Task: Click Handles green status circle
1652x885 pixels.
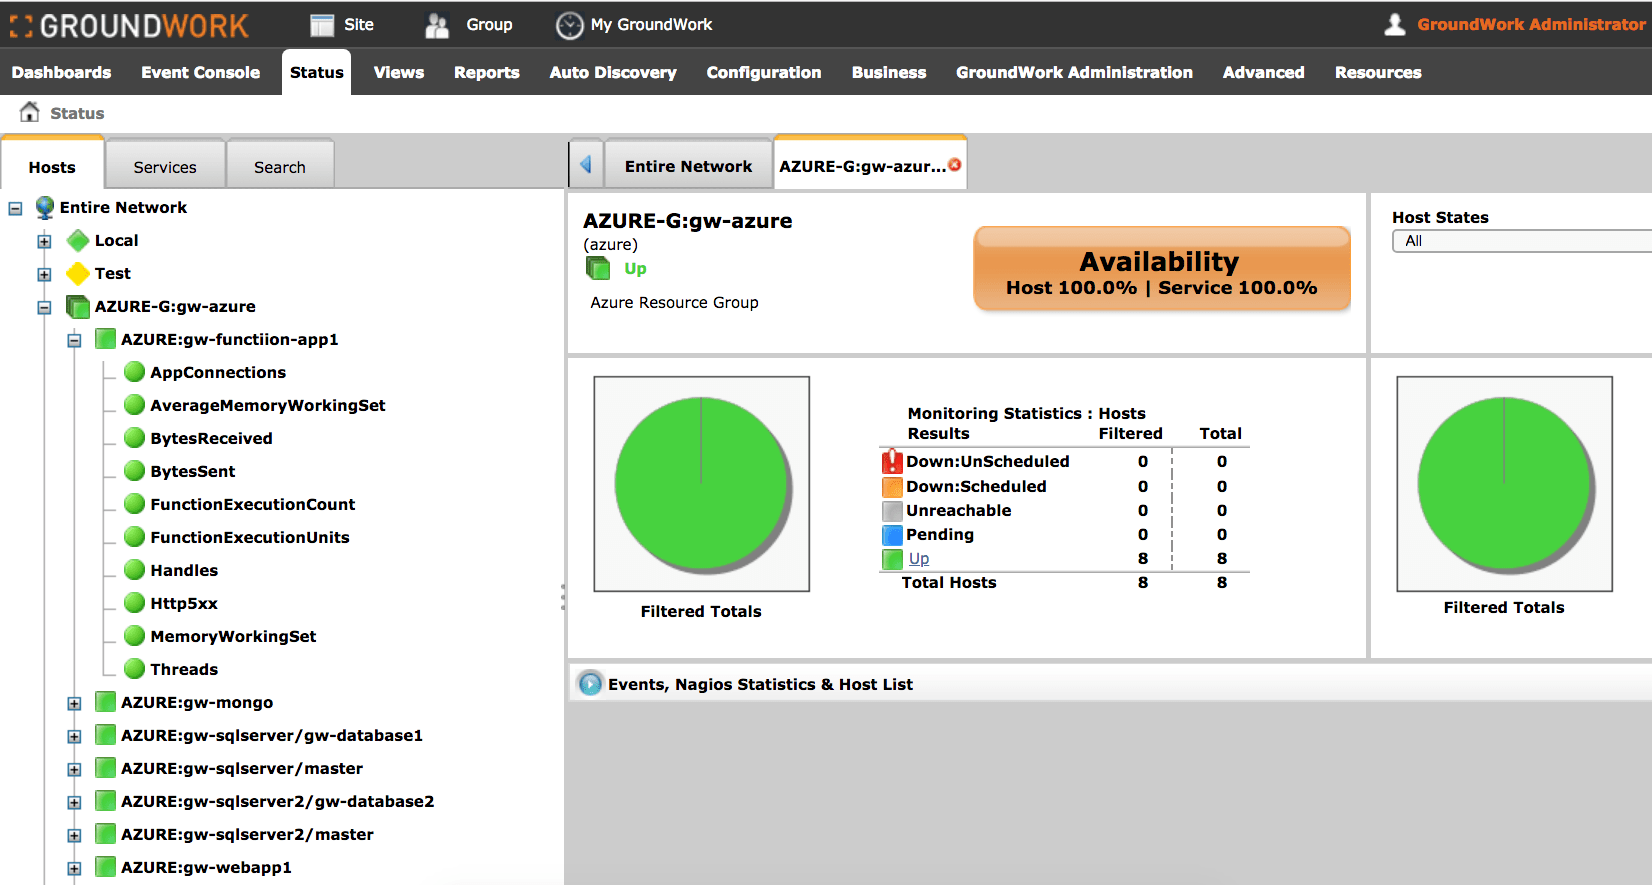Action: pyautogui.click(x=134, y=570)
